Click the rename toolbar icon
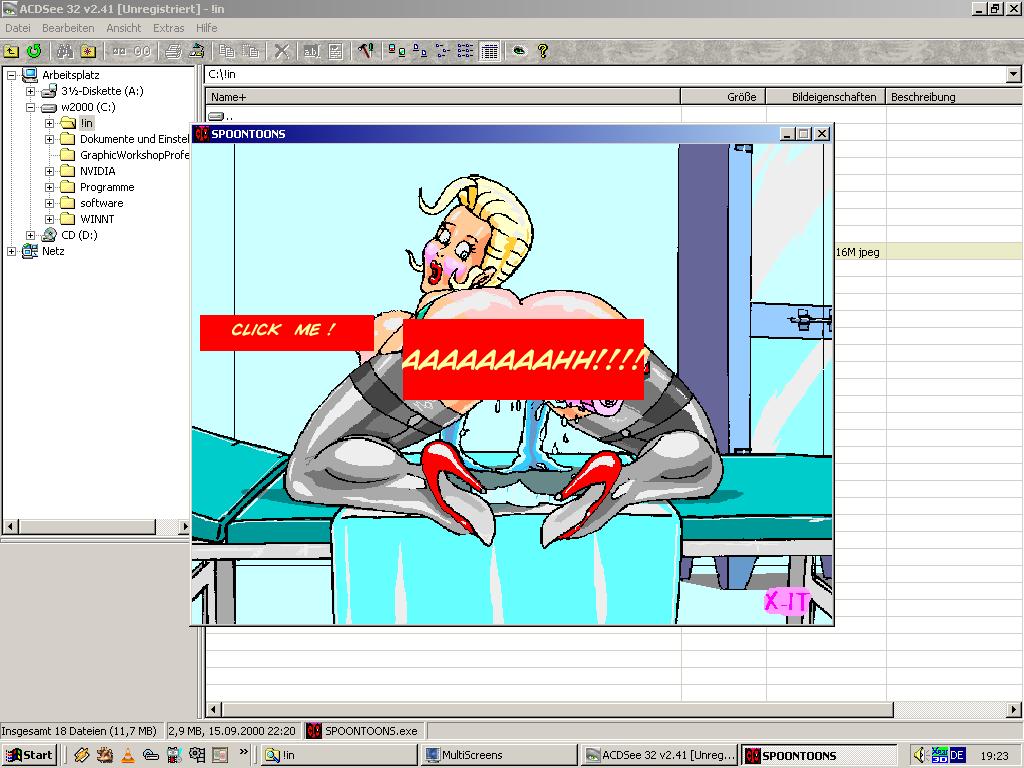 pyautogui.click(x=312, y=51)
